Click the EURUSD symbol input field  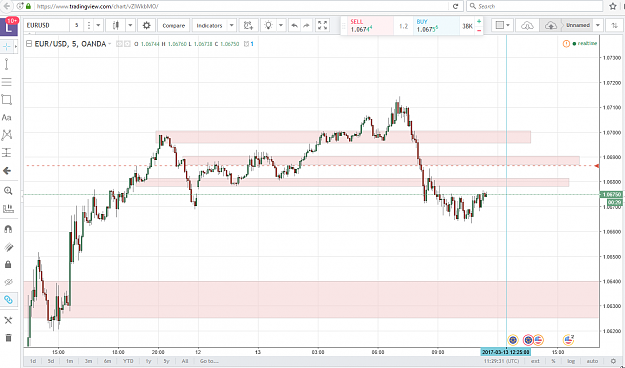(46, 26)
